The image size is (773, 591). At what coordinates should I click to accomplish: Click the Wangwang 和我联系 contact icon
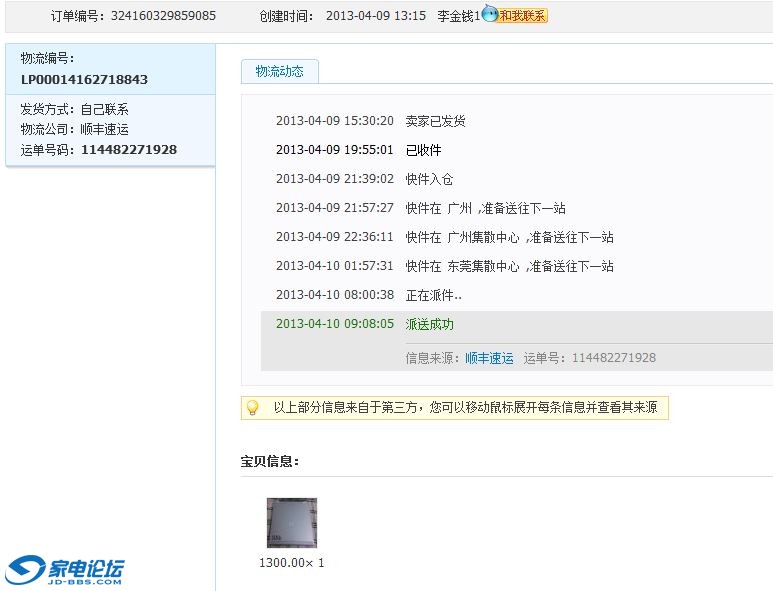(x=515, y=16)
